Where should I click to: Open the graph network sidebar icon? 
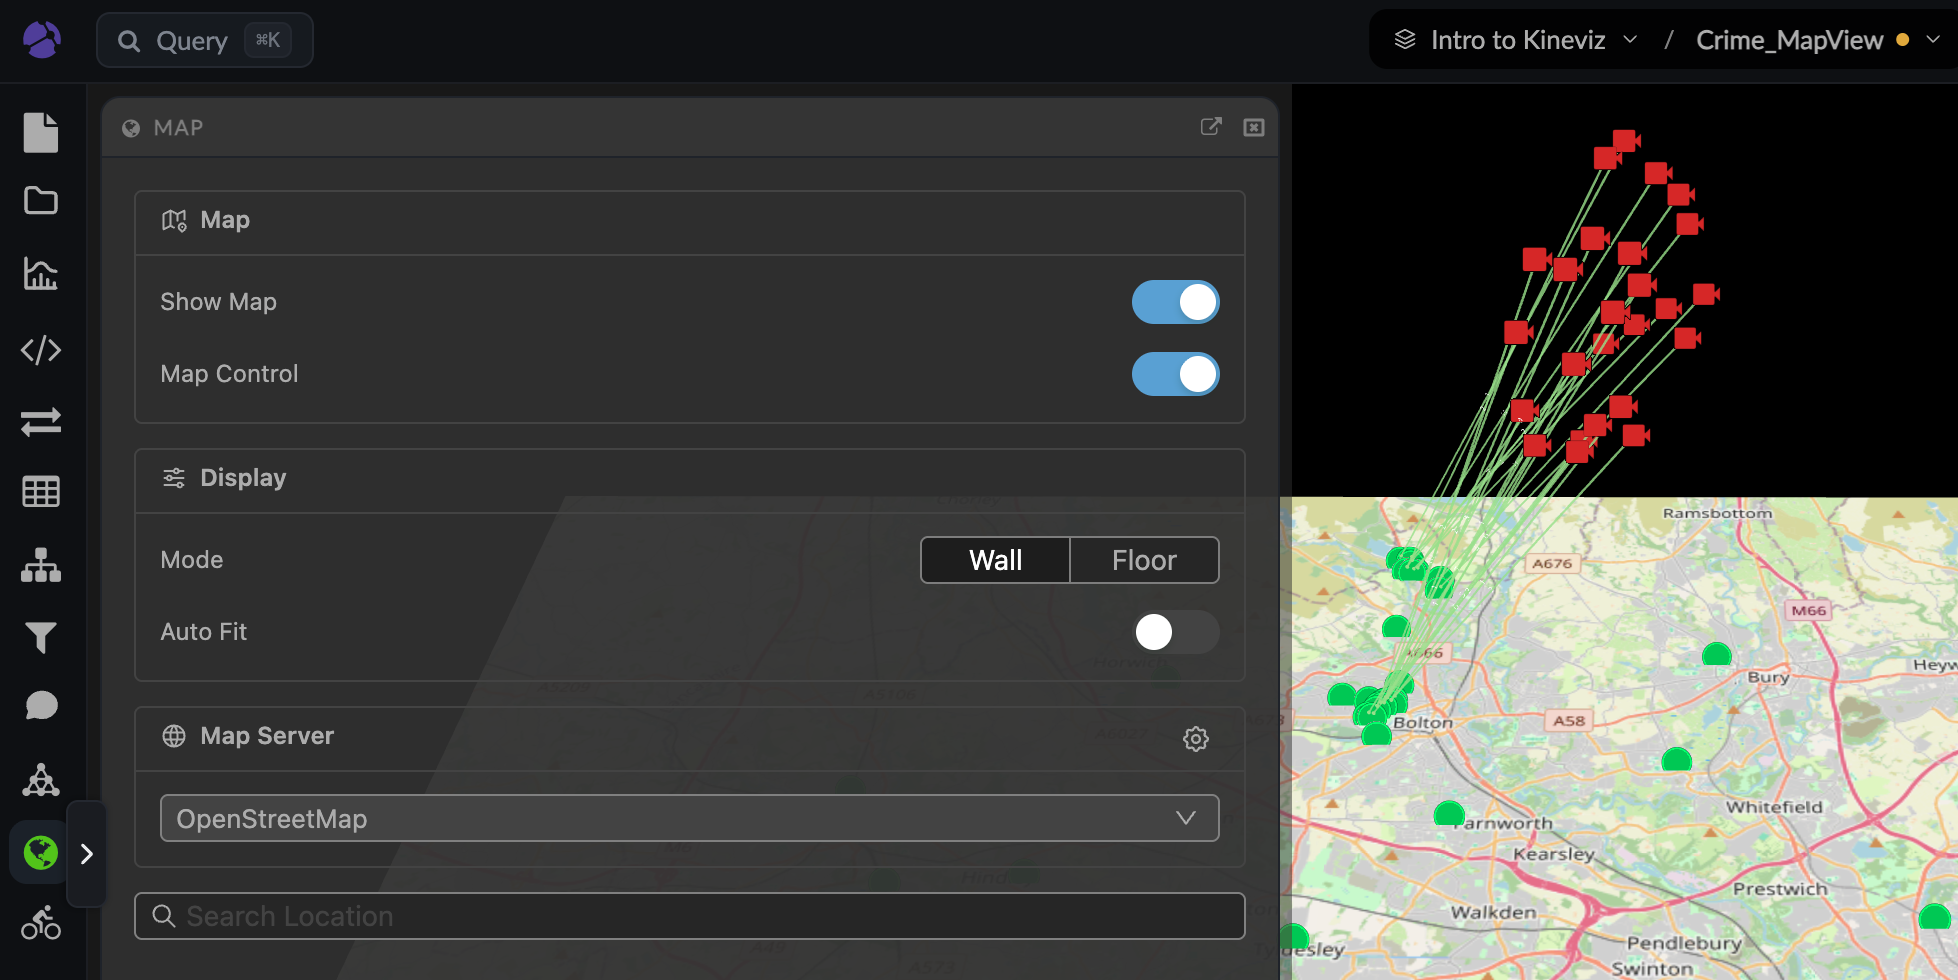click(41, 780)
